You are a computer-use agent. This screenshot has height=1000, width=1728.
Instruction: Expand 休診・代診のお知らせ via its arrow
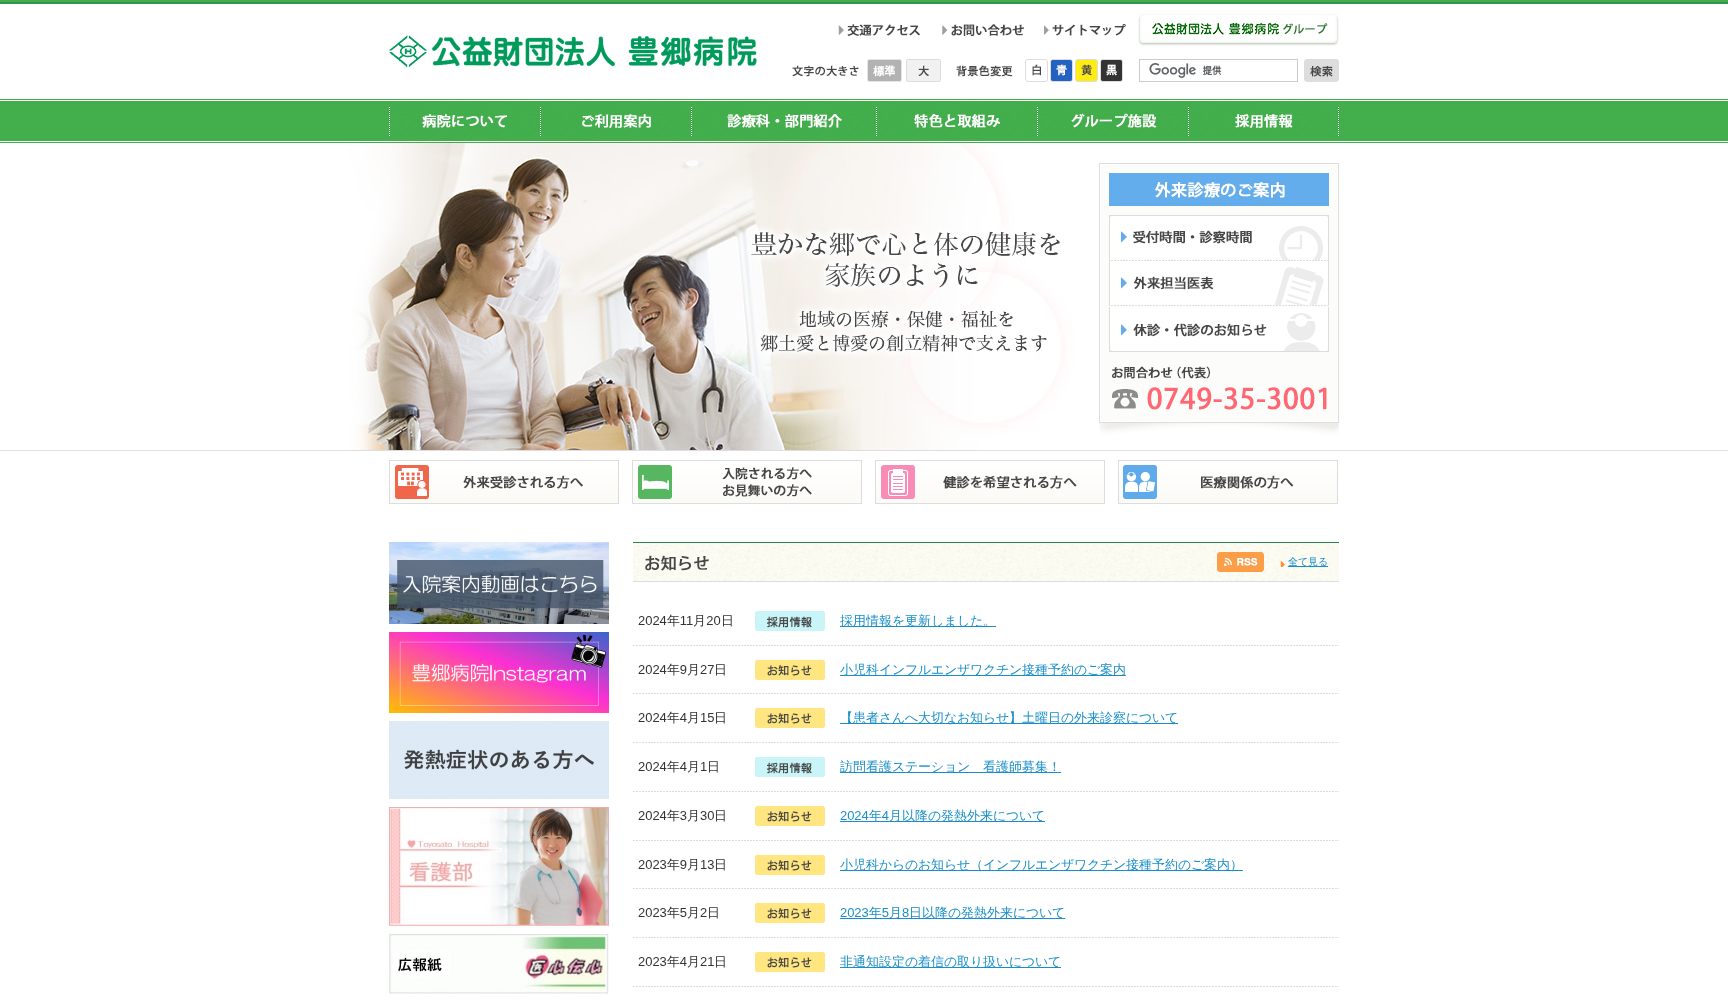(x=1122, y=329)
